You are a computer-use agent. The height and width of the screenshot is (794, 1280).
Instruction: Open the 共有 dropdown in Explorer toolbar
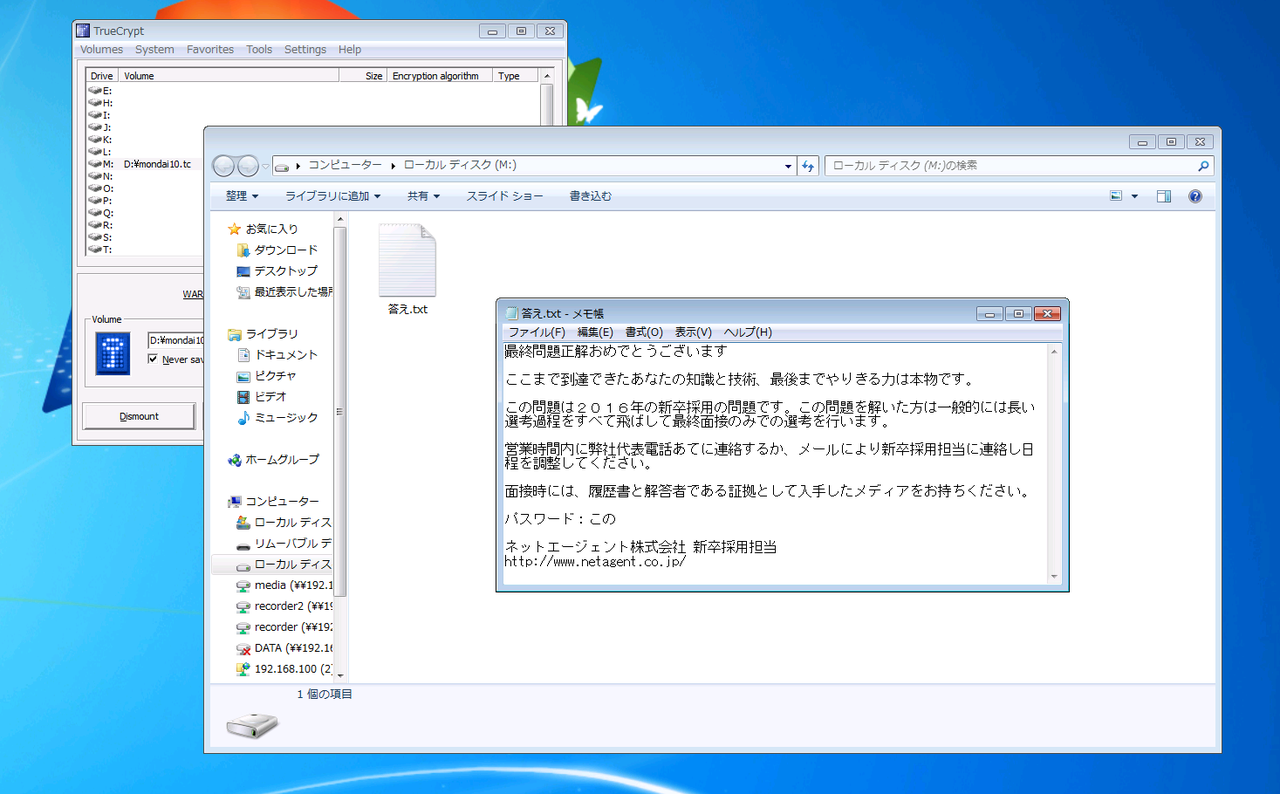(425, 196)
